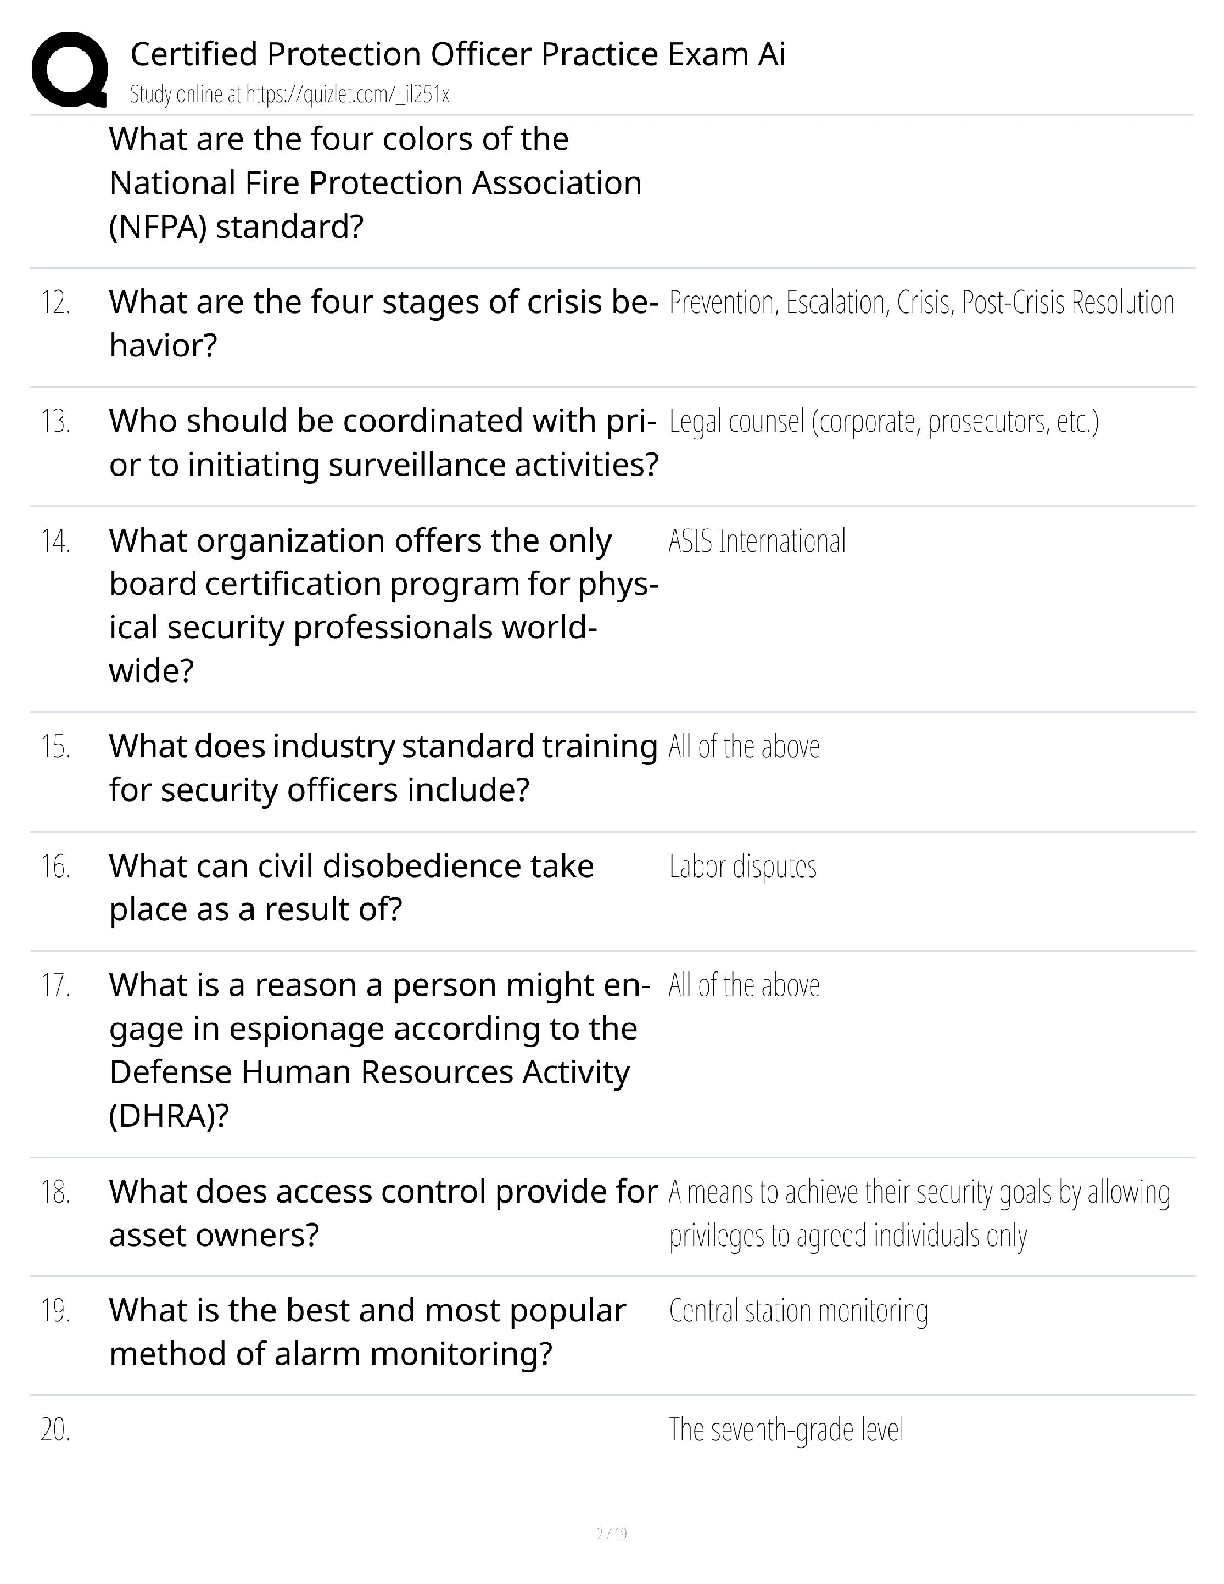Click the Central station monitoring answer
The image size is (1224, 1584).
[798, 1310]
